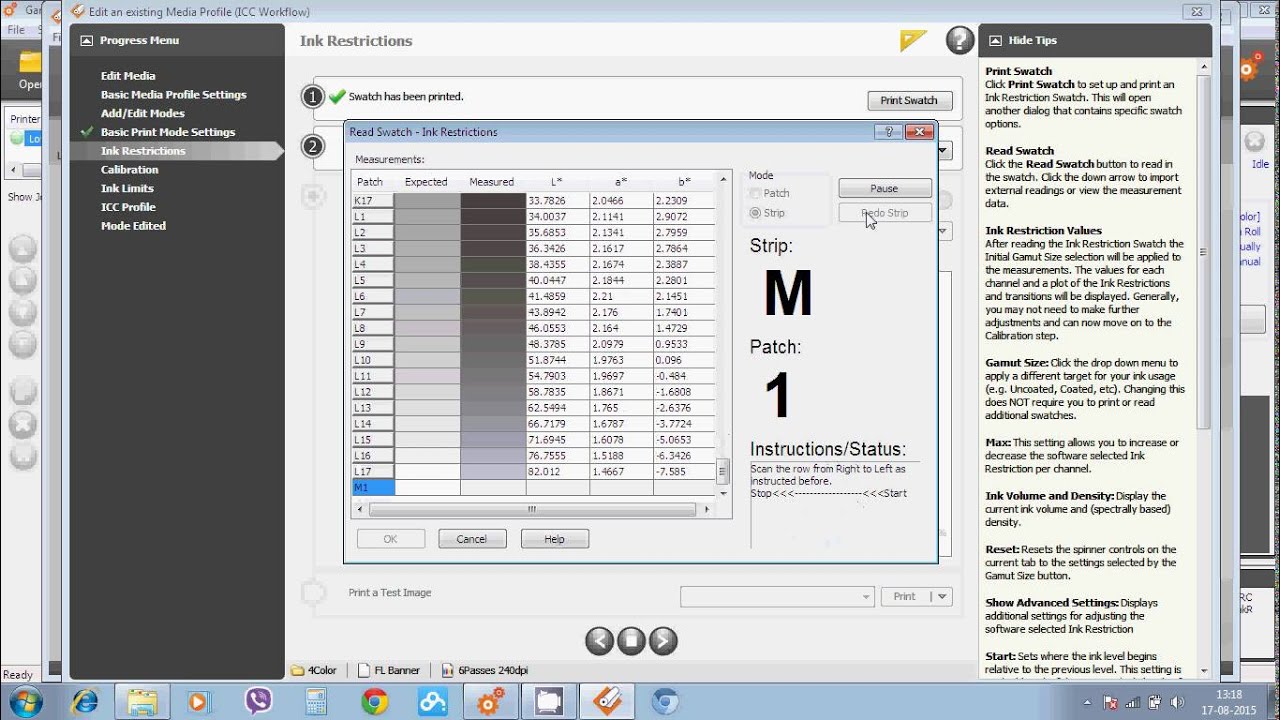This screenshot has height=720, width=1280.
Task: Go to the Mode Edited step
Action: click(x=133, y=226)
